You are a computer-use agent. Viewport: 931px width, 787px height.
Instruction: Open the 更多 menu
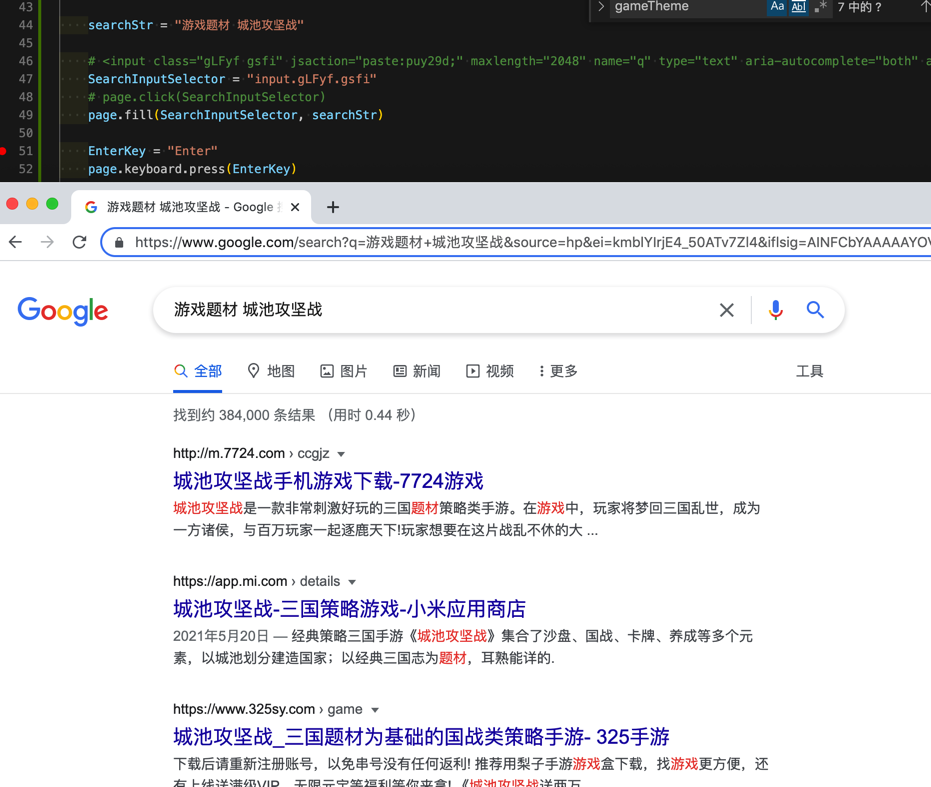click(558, 371)
